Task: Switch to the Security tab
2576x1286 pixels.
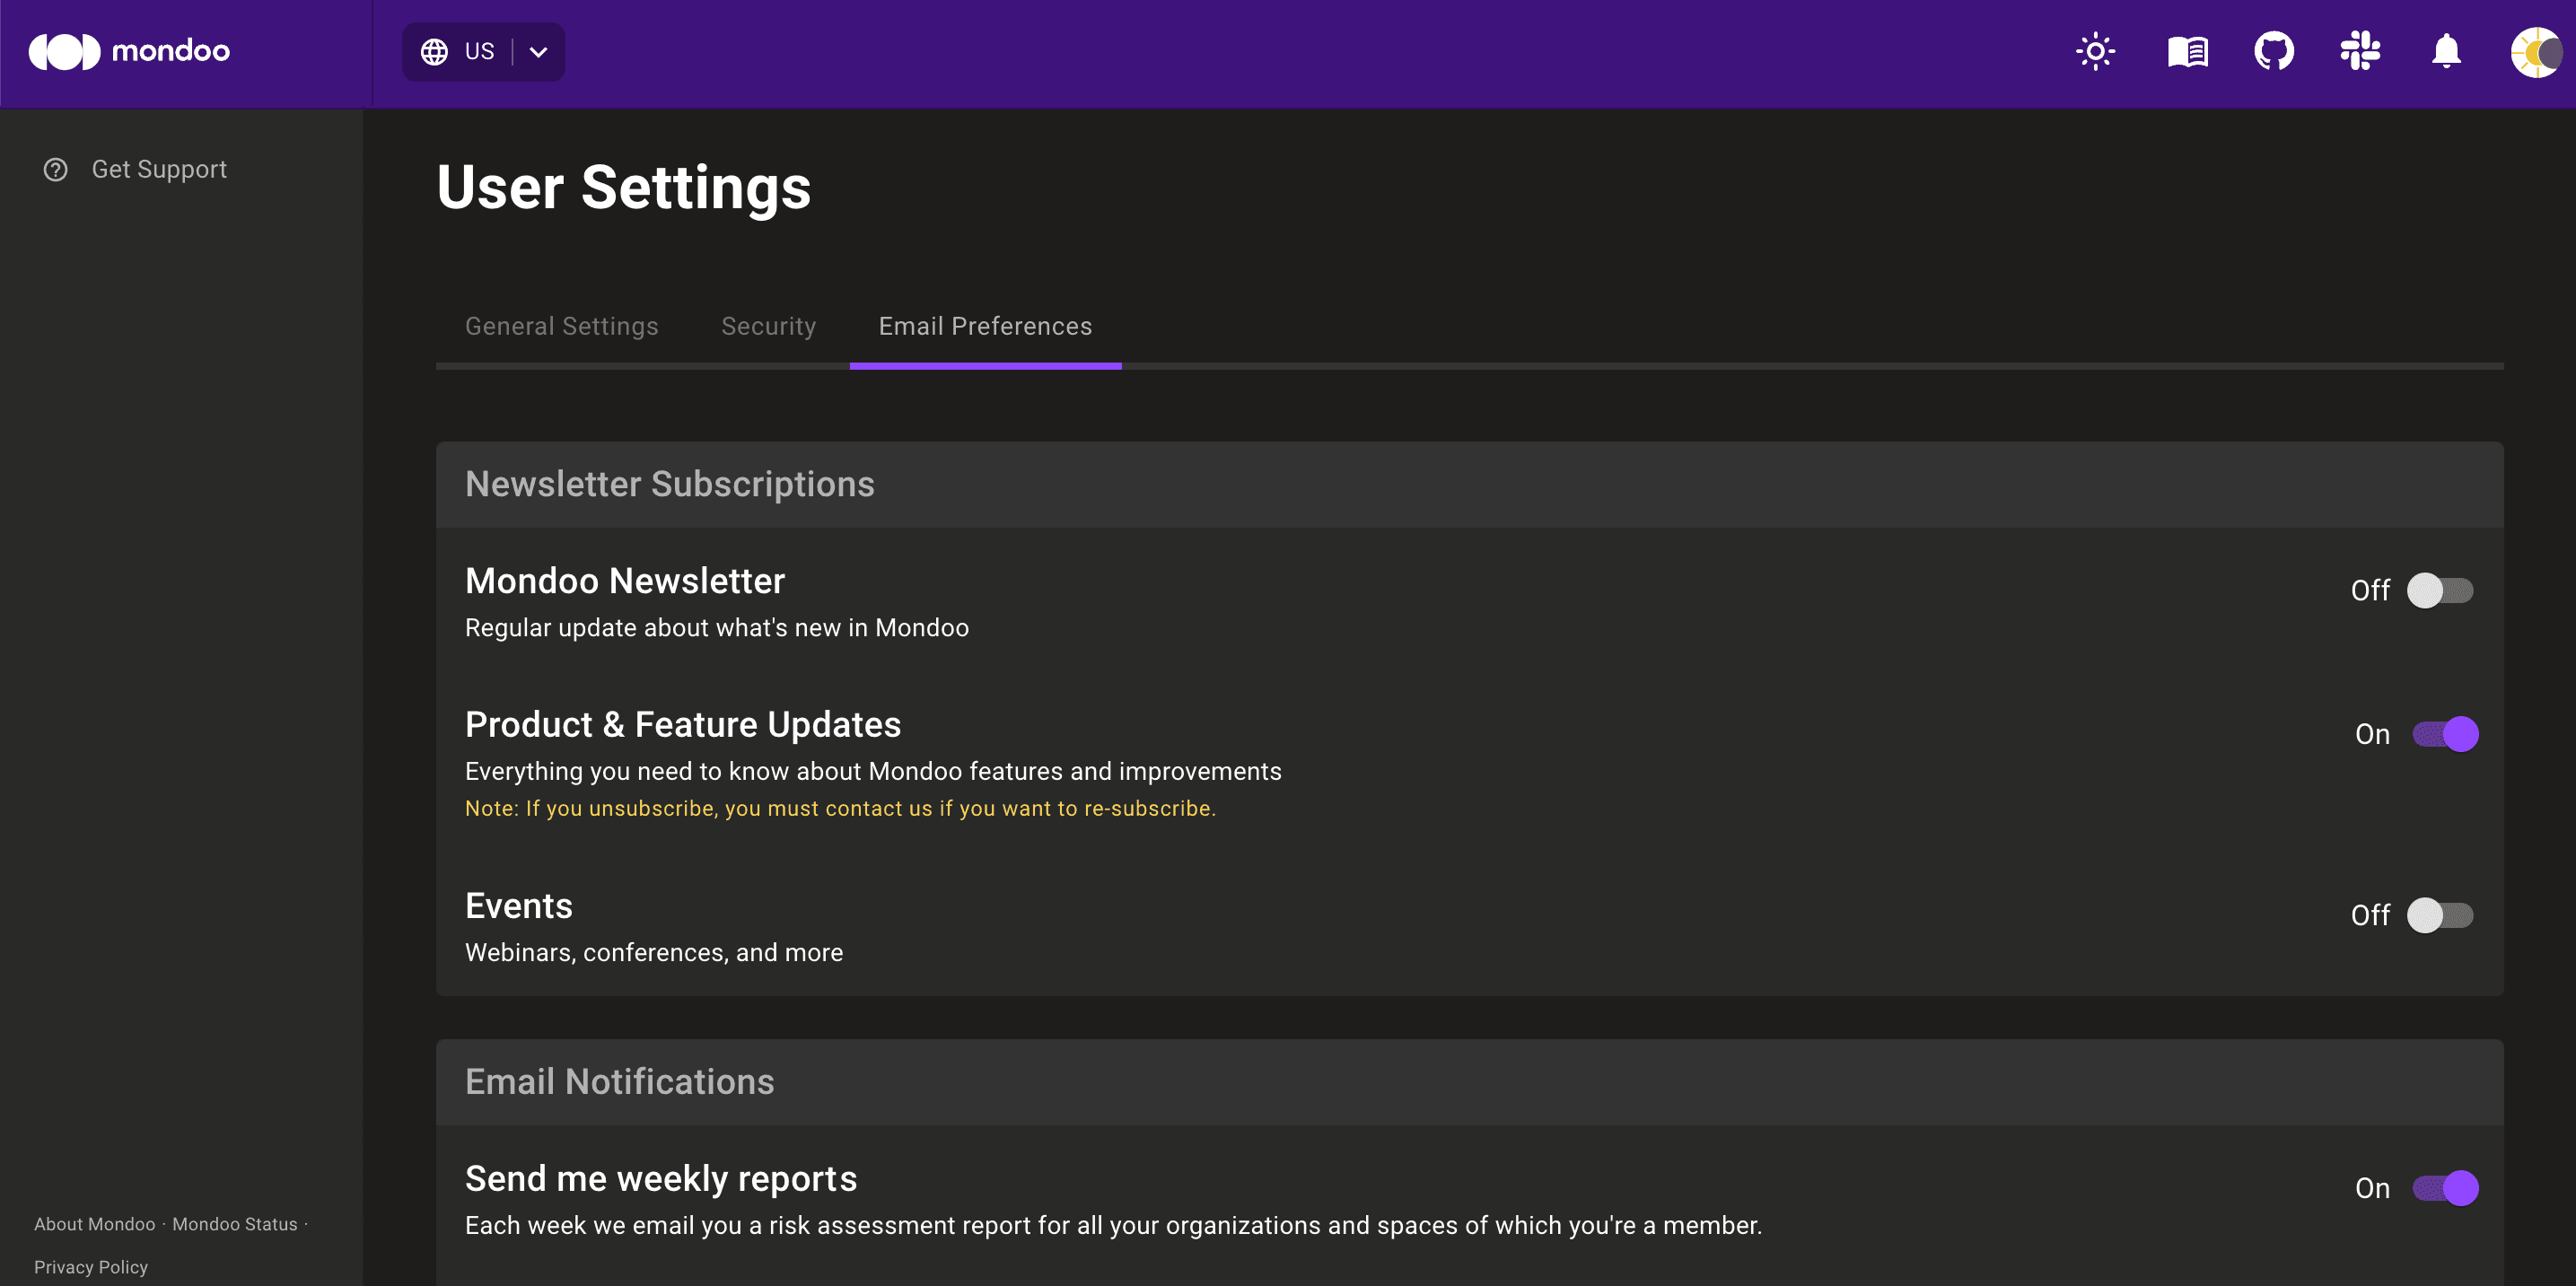Action: click(768, 326)
